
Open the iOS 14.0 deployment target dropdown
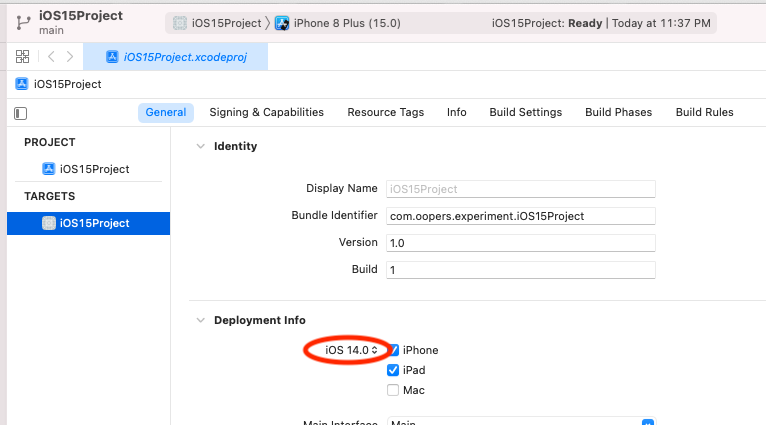[x=351, y=350]
